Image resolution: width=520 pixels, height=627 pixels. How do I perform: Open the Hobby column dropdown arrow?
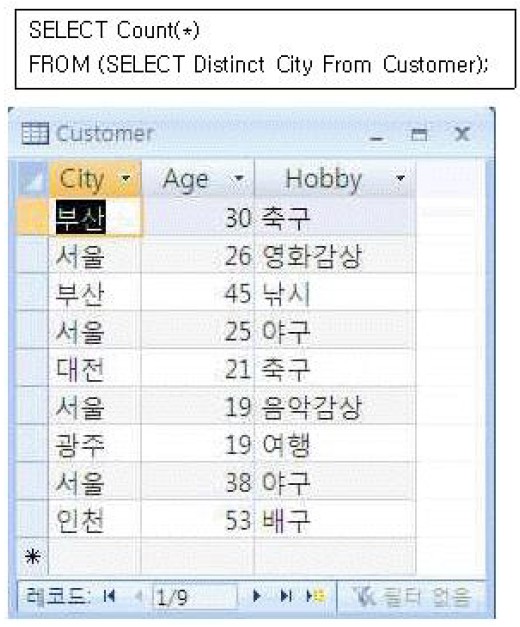pos(400,178)
